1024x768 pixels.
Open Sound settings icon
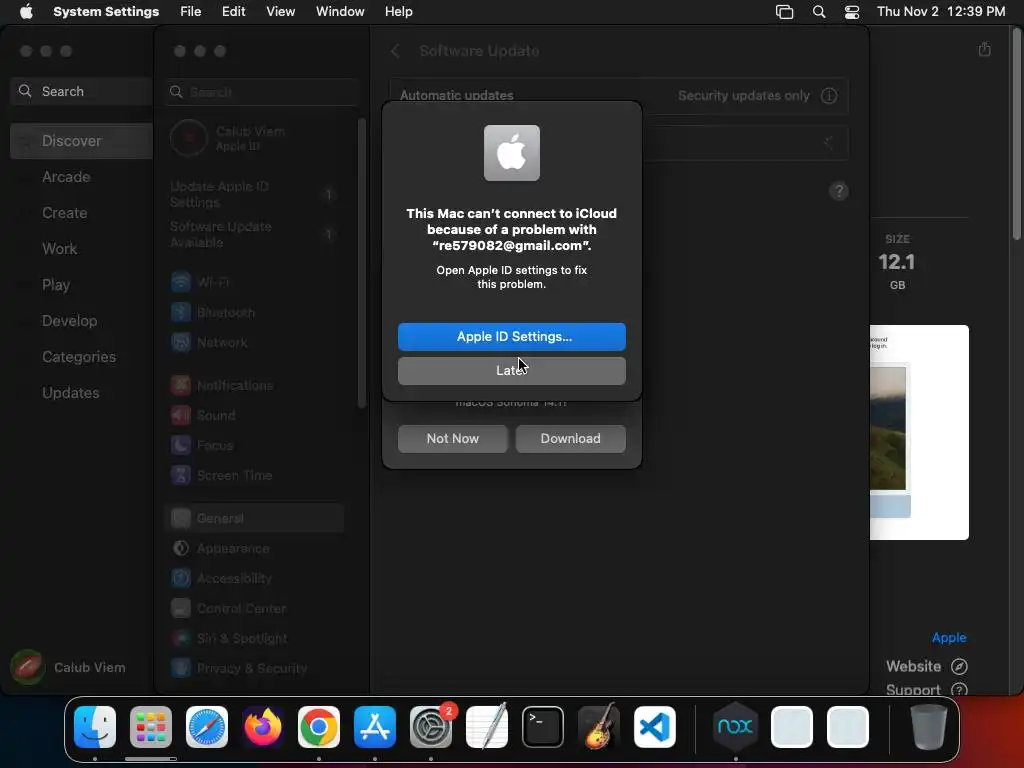tap(181, 415)
